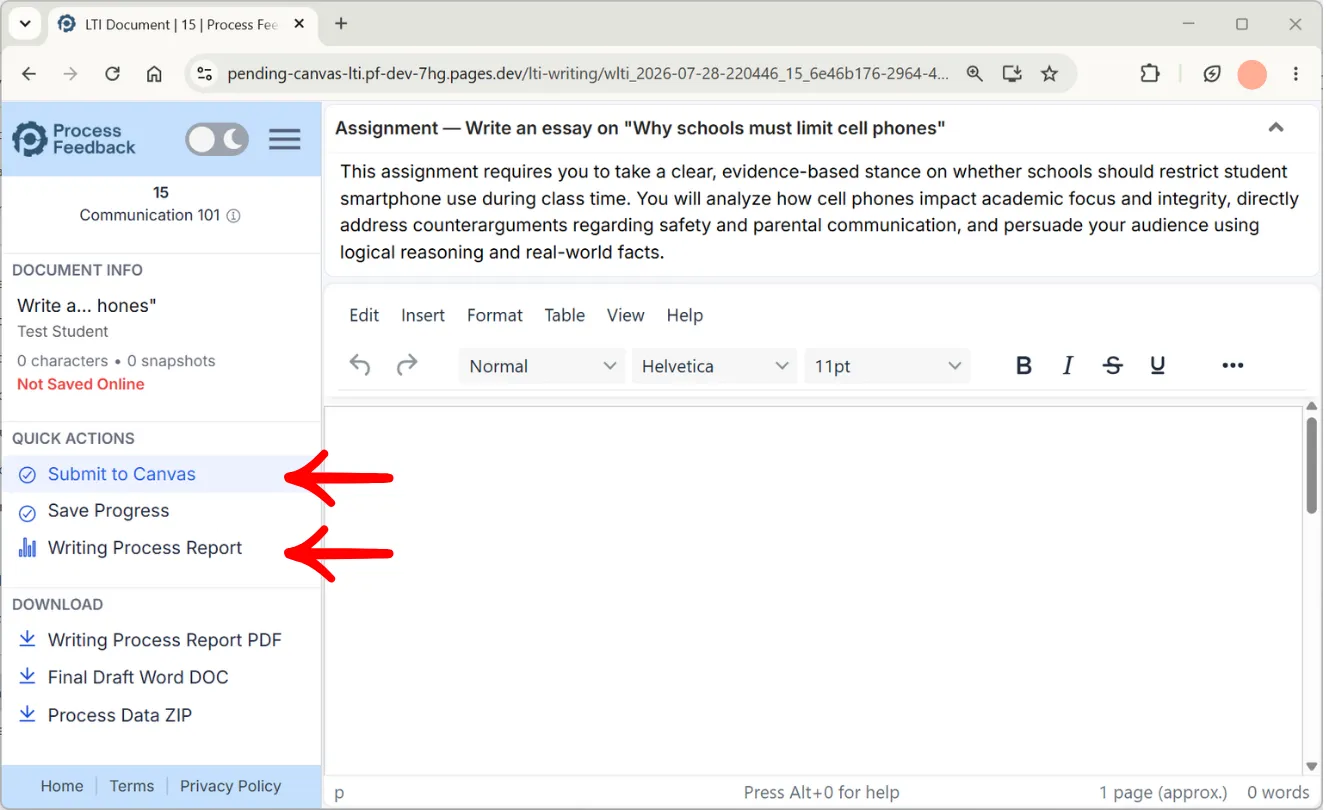Open the Help menu in editor

point(685,315)
